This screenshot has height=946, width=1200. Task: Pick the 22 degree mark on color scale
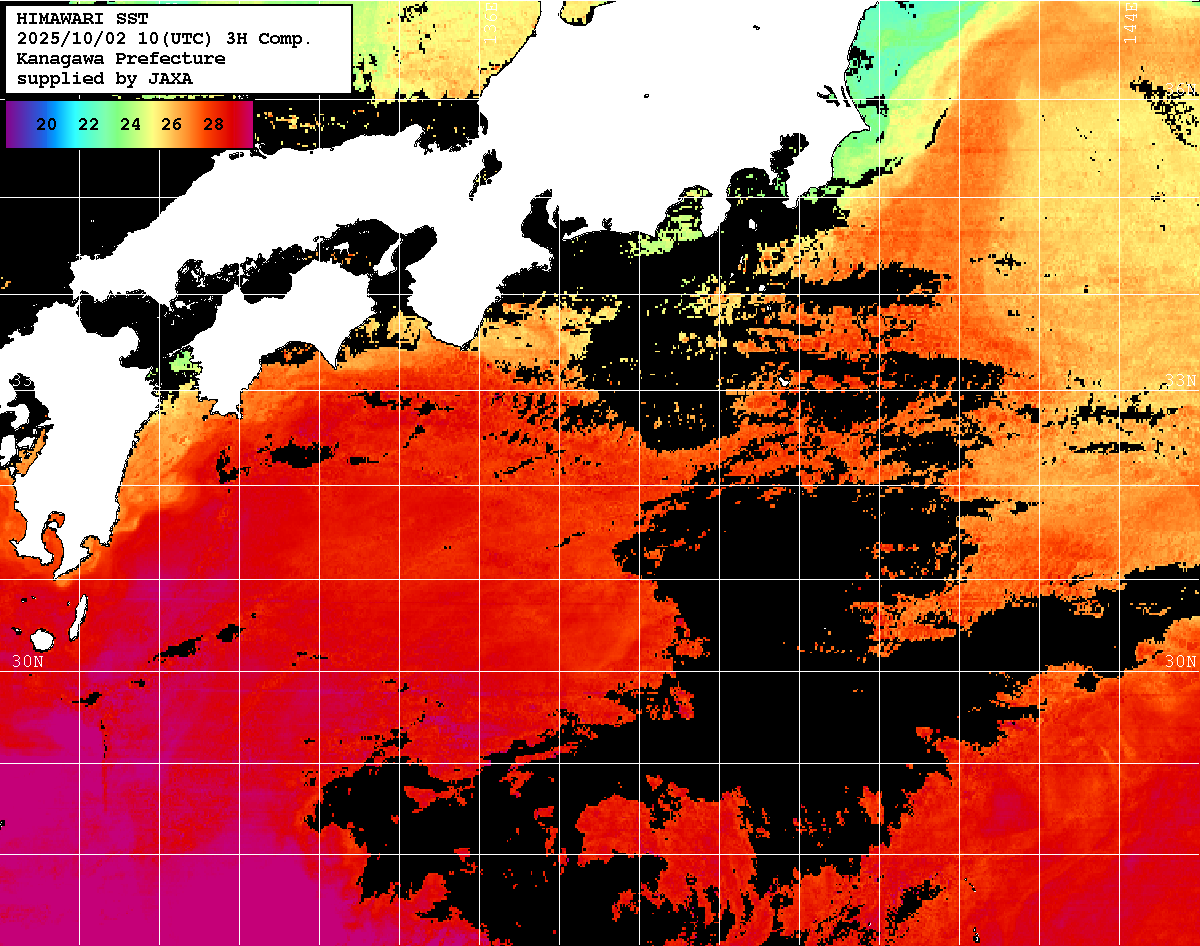tap(88, 125)
